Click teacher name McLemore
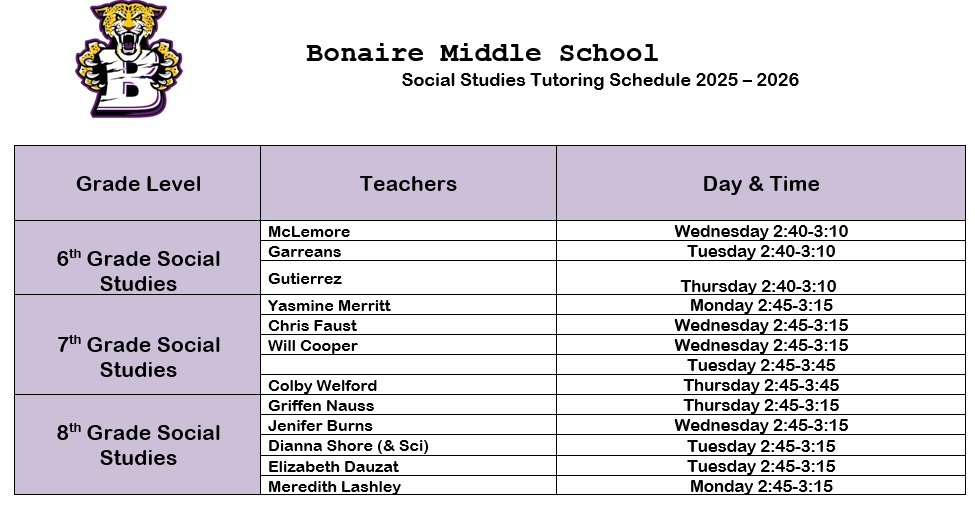975x505 pixels. pyautogui.click(x=309, y=232)
